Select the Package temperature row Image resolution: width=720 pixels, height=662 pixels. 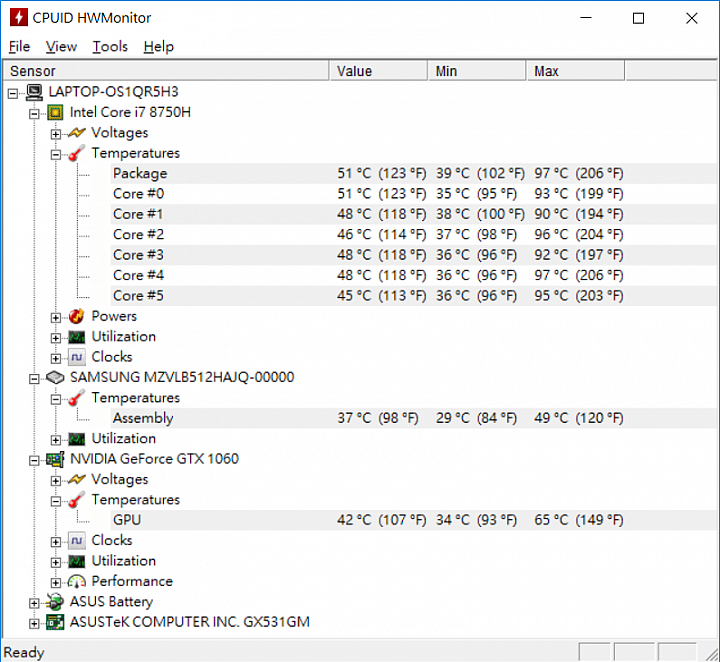(413, 174)
